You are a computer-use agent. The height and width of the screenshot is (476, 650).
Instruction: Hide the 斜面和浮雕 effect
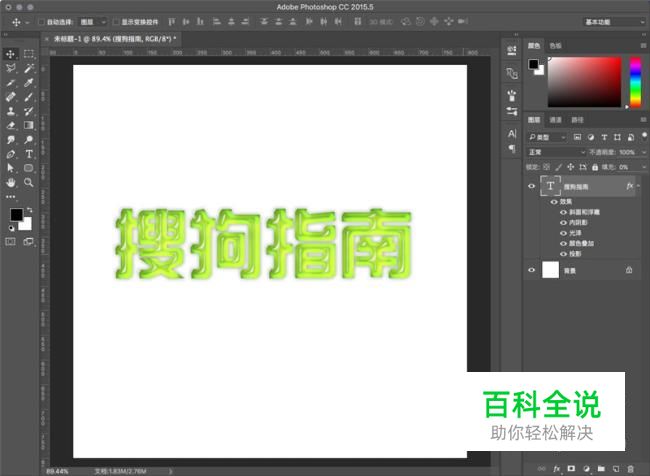pos(563,212)
